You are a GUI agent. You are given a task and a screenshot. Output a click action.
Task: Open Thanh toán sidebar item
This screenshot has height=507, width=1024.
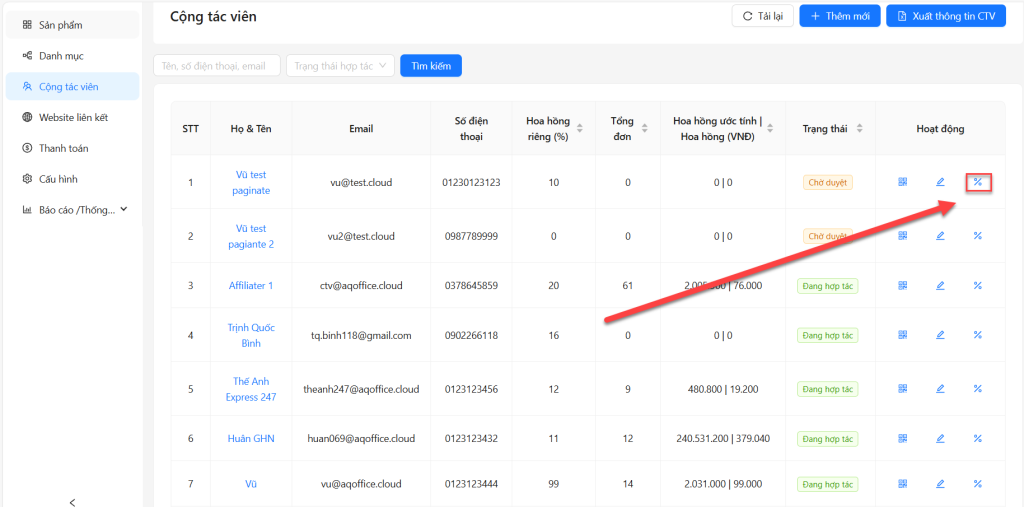click(x=63, y=148)
